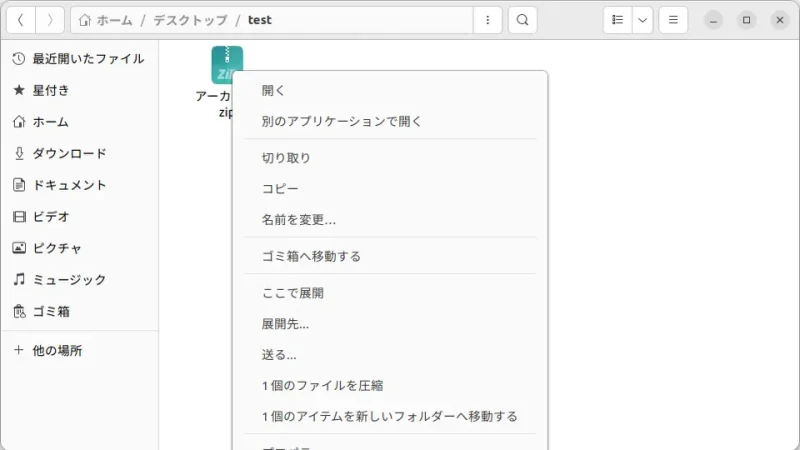The image size is (800, 450).
Task: Select ここで展開 to extract here
Action: pos(390,293)
